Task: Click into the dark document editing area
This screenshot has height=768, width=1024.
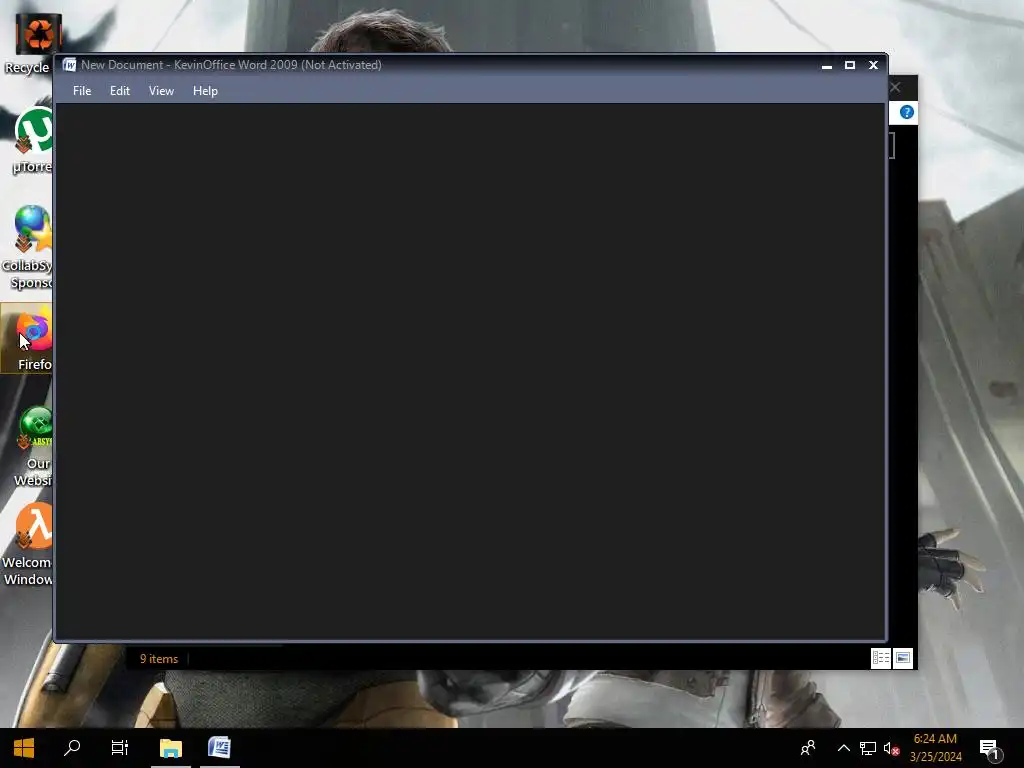Action: 470,370
